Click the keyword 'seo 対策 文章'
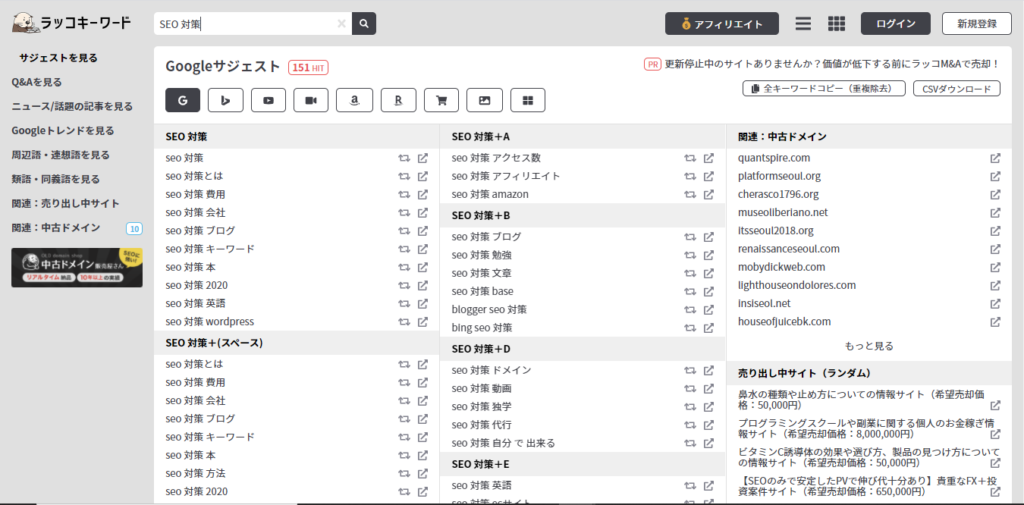 481,273
